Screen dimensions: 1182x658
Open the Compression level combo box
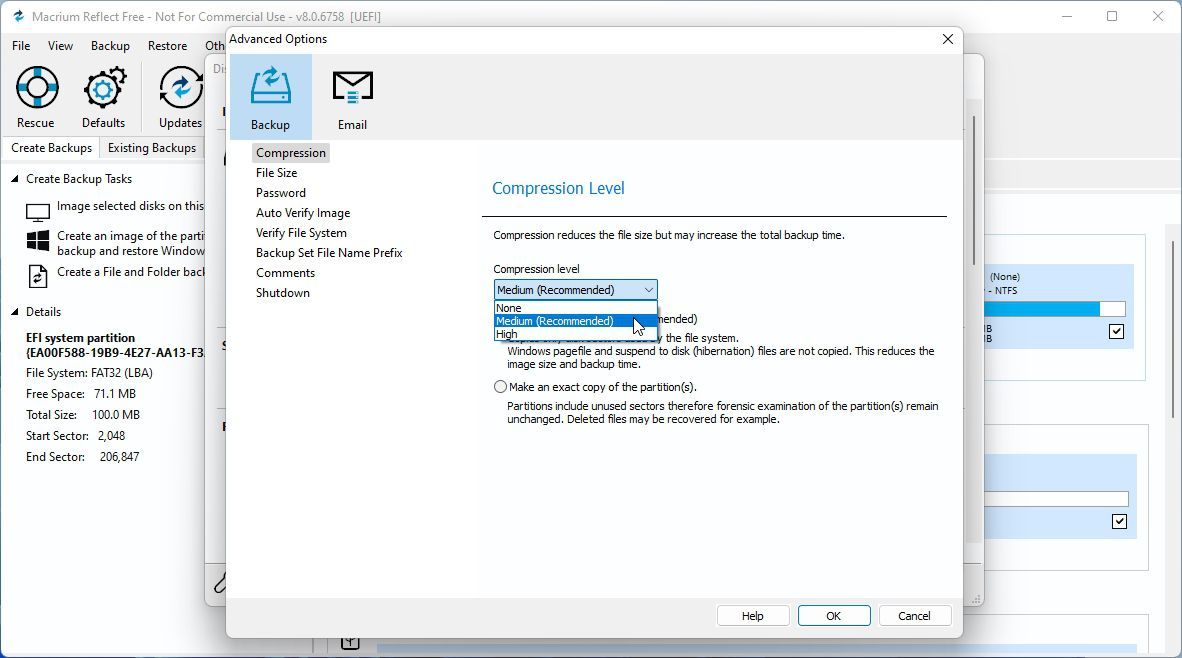click(575, 289)
